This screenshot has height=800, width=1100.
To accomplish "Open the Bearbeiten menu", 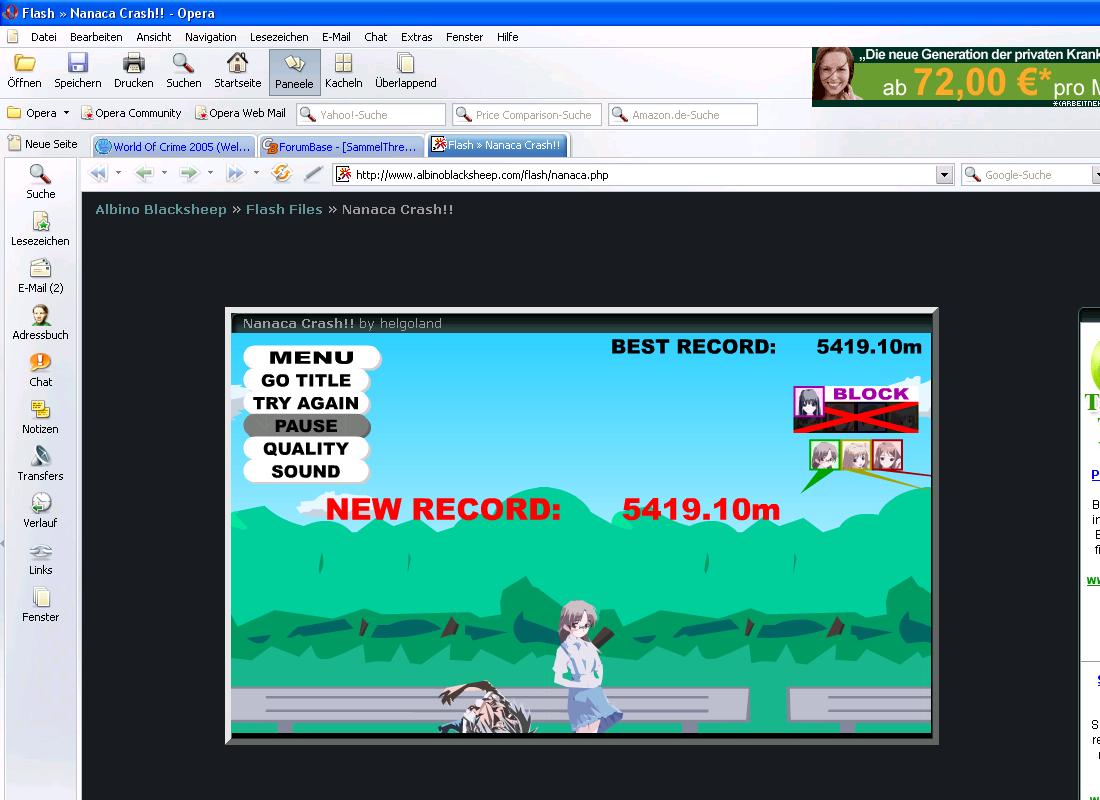I will pos(96,37).
